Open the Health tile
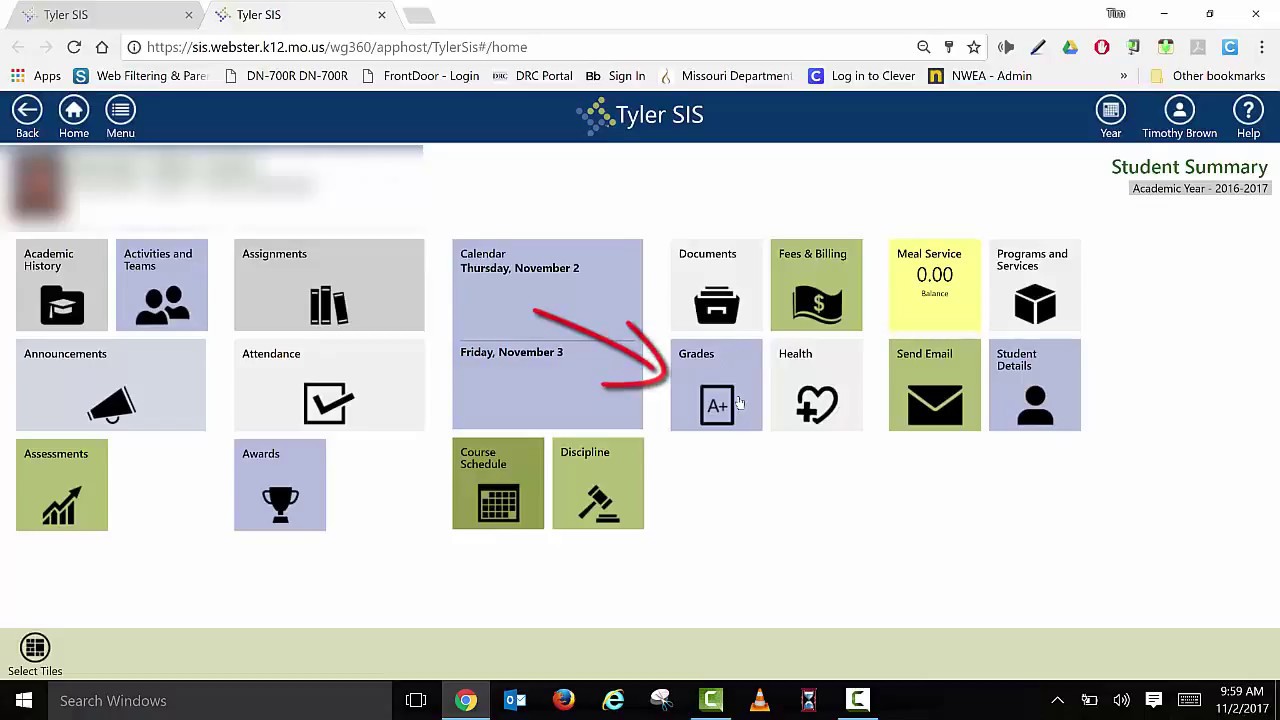The image size is (1280, 720). (x=816, y=385)
